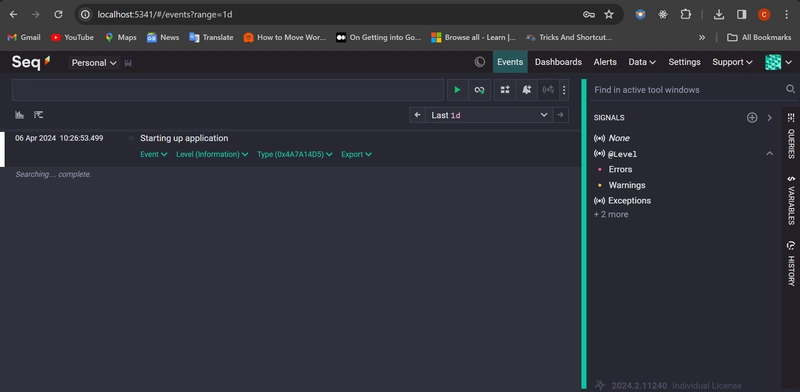Click the Chrome profile avatar C
The height and width of the screenshot is (392, 800).
pyautogui.click(x=764, y=14)
